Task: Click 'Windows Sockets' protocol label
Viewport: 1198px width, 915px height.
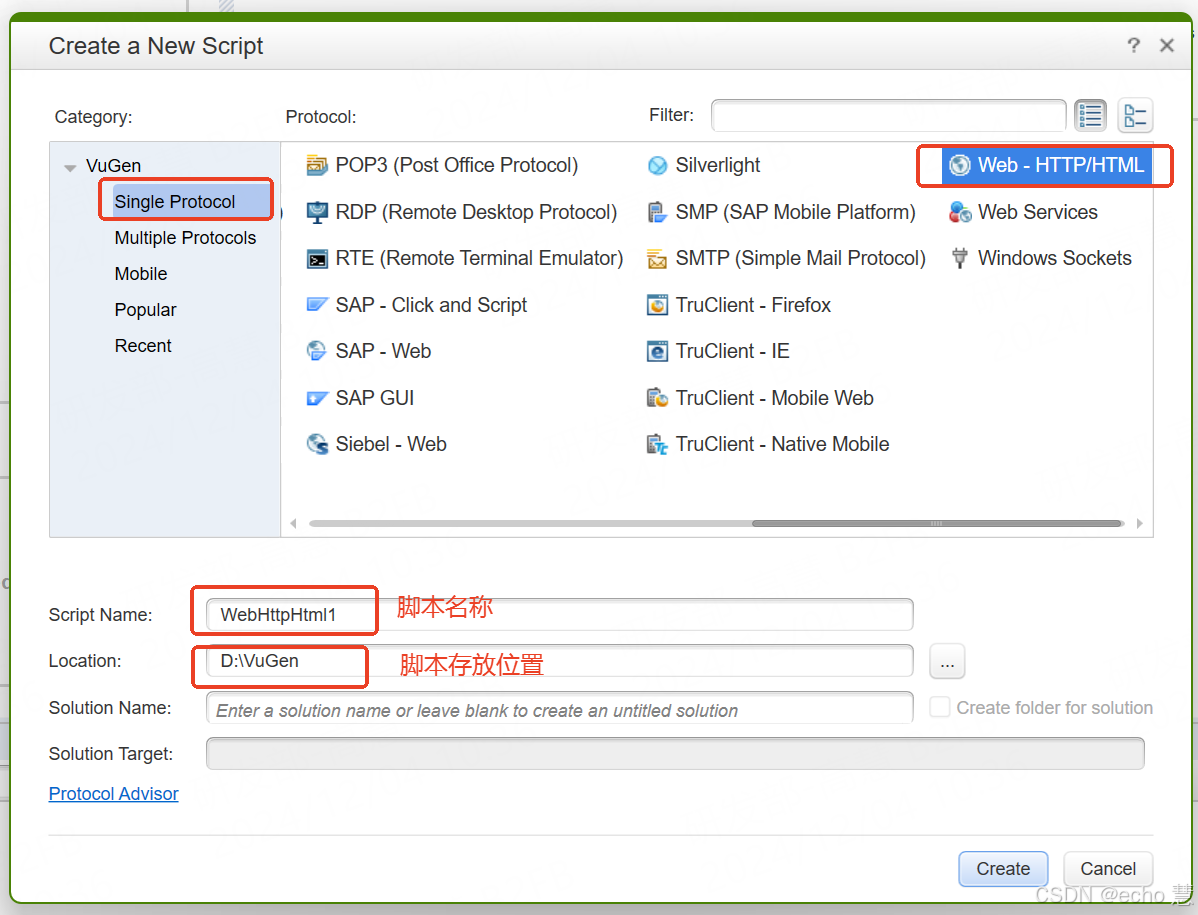Action: click(1054, 258)
